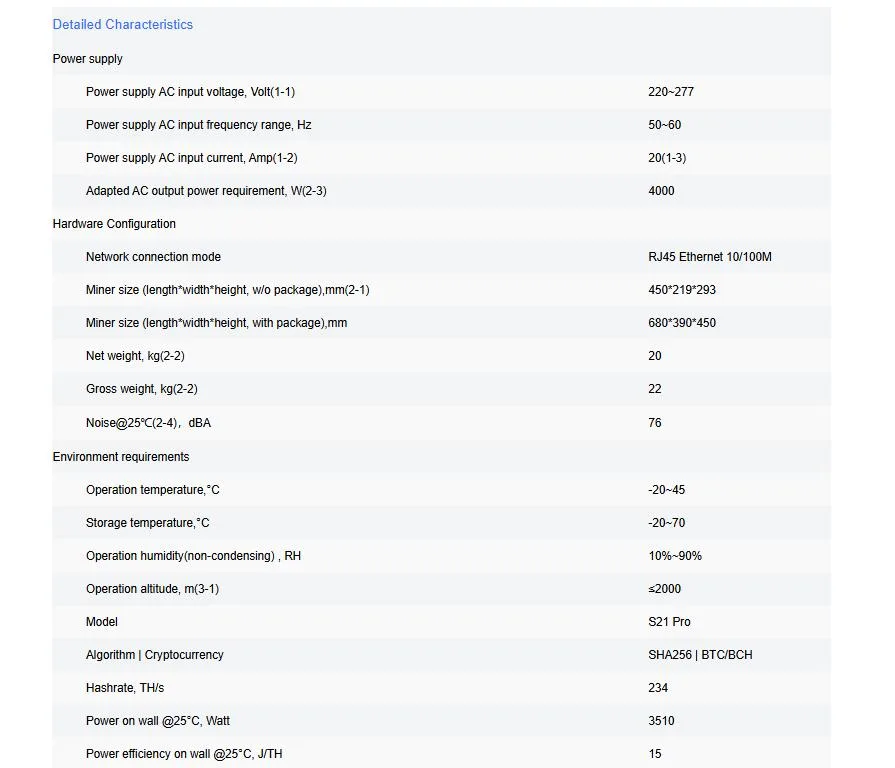
Task: Select the Storage temperature row label
Action: (x=147, y=523)
